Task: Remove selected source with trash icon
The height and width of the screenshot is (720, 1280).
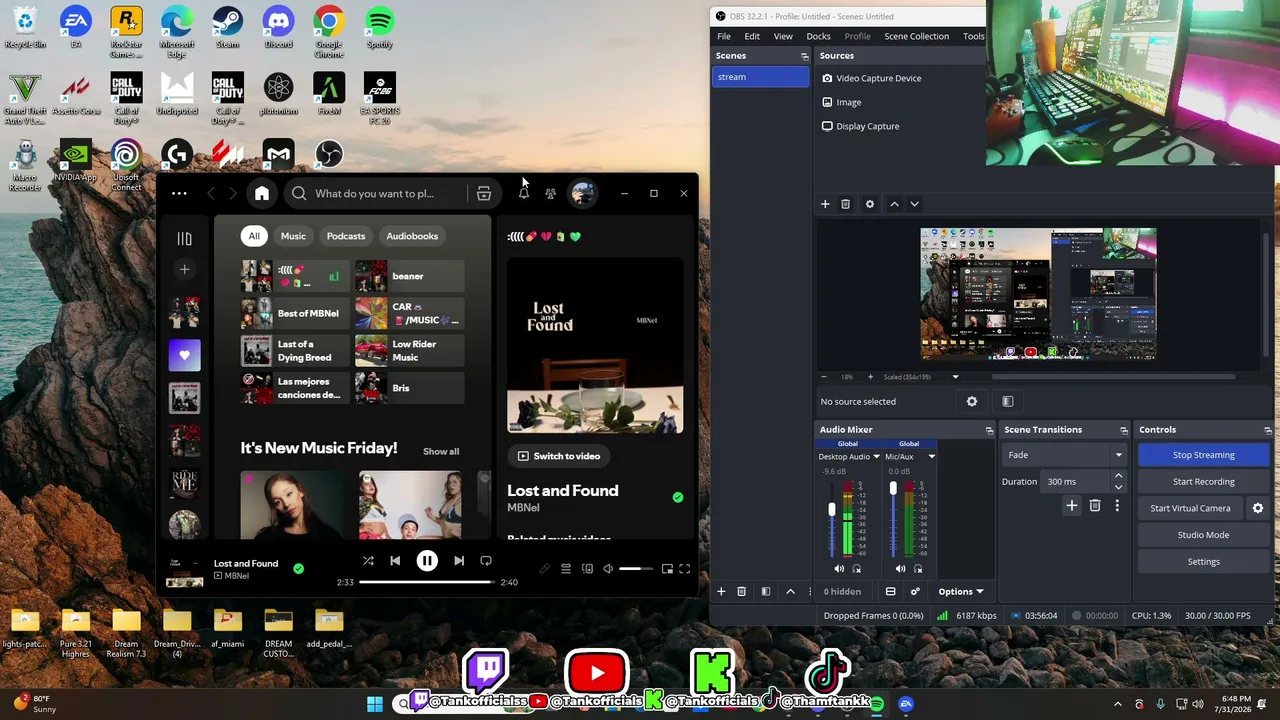Action: tap(845, 204)
